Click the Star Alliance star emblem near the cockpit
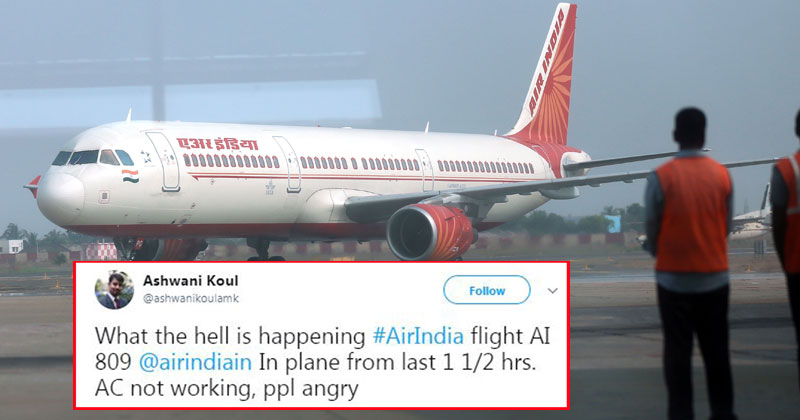 145,157
